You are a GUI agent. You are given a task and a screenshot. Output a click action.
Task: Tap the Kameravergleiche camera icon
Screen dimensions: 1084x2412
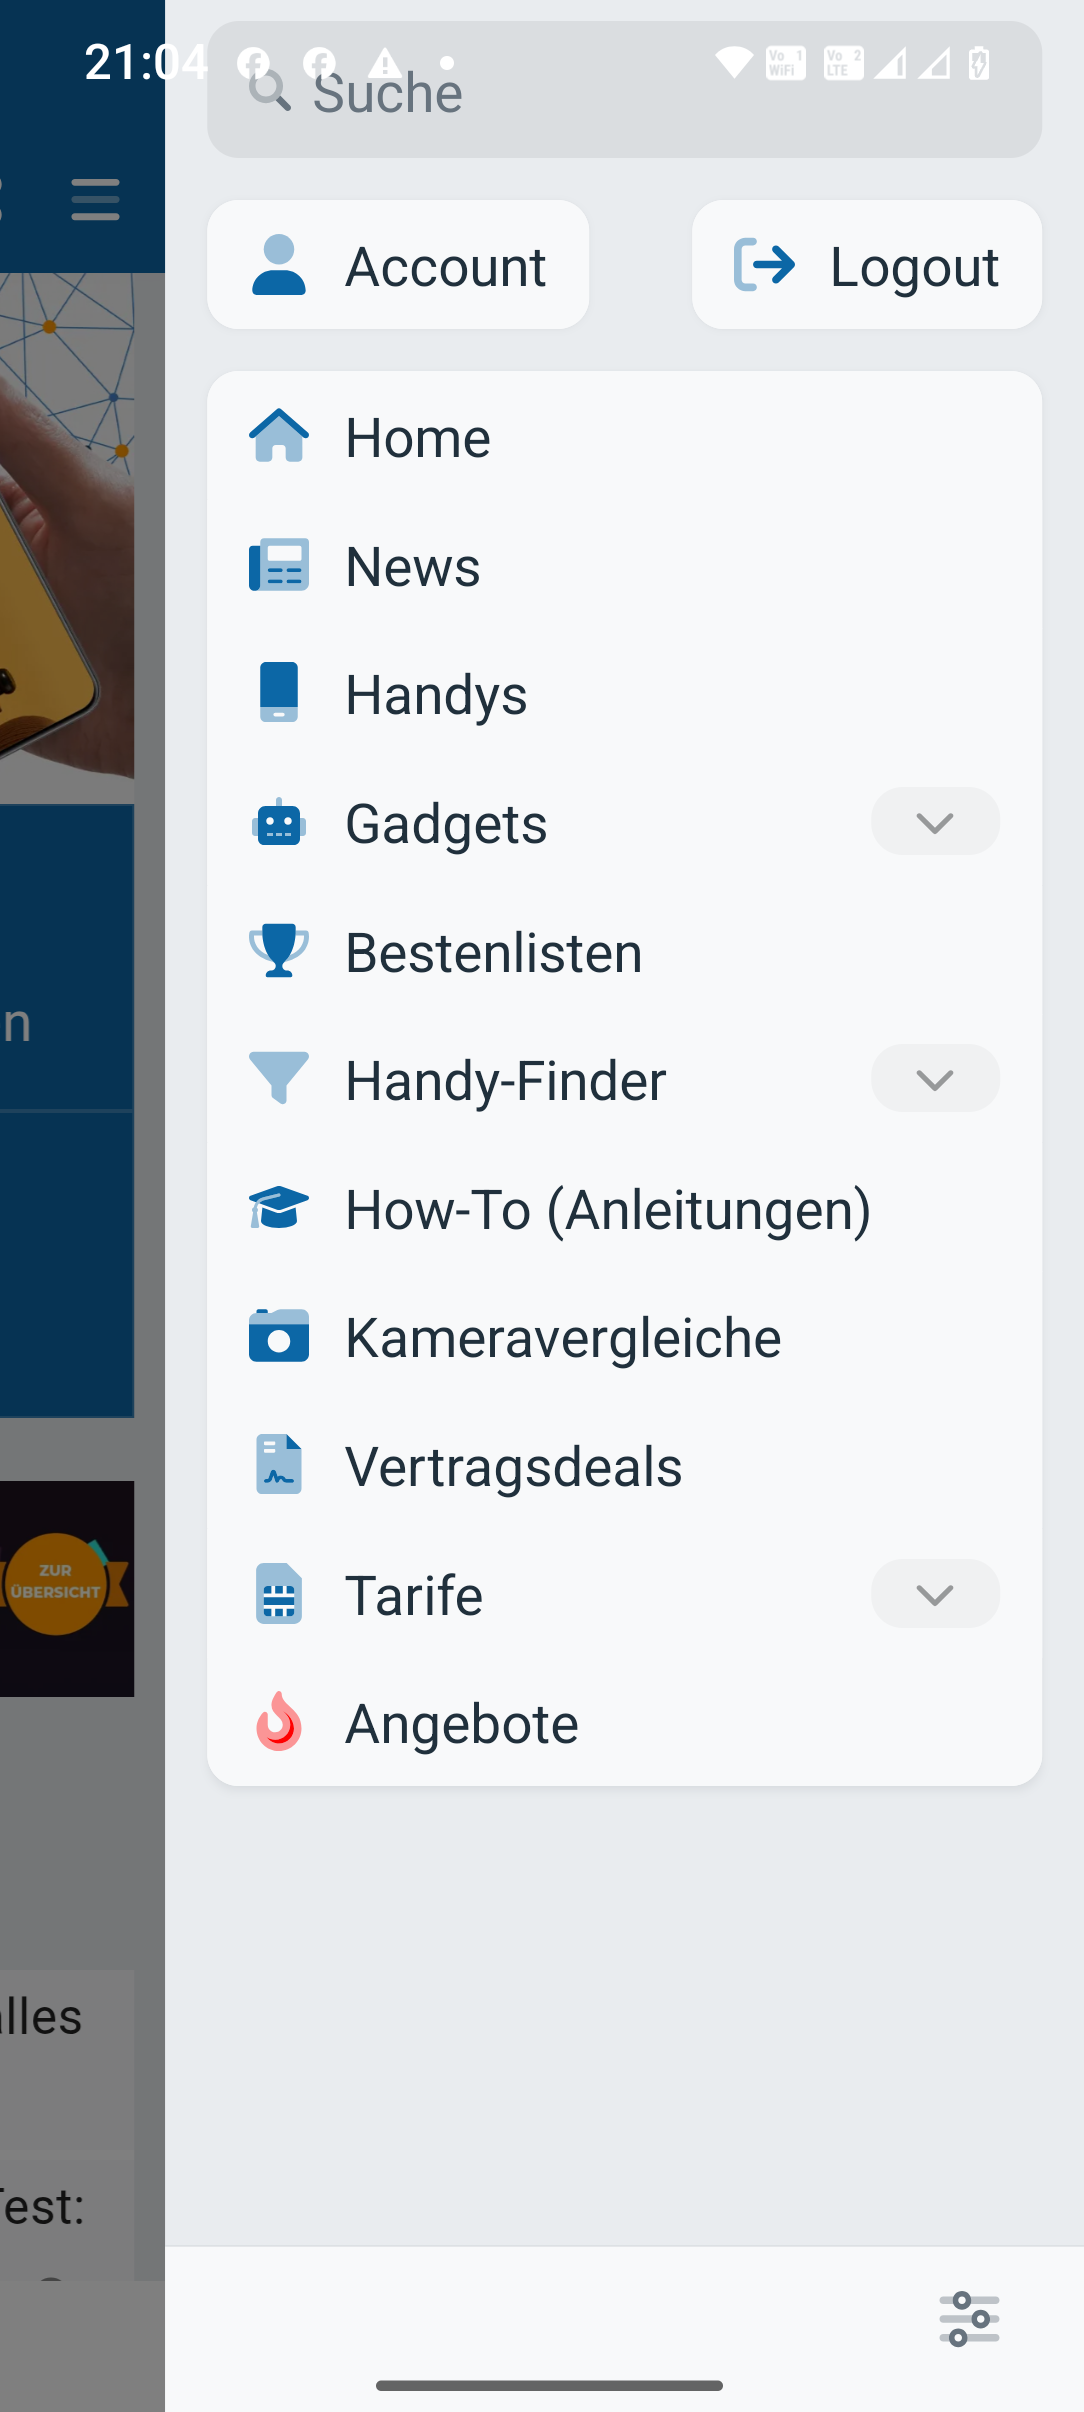[x=279, y=1336]
